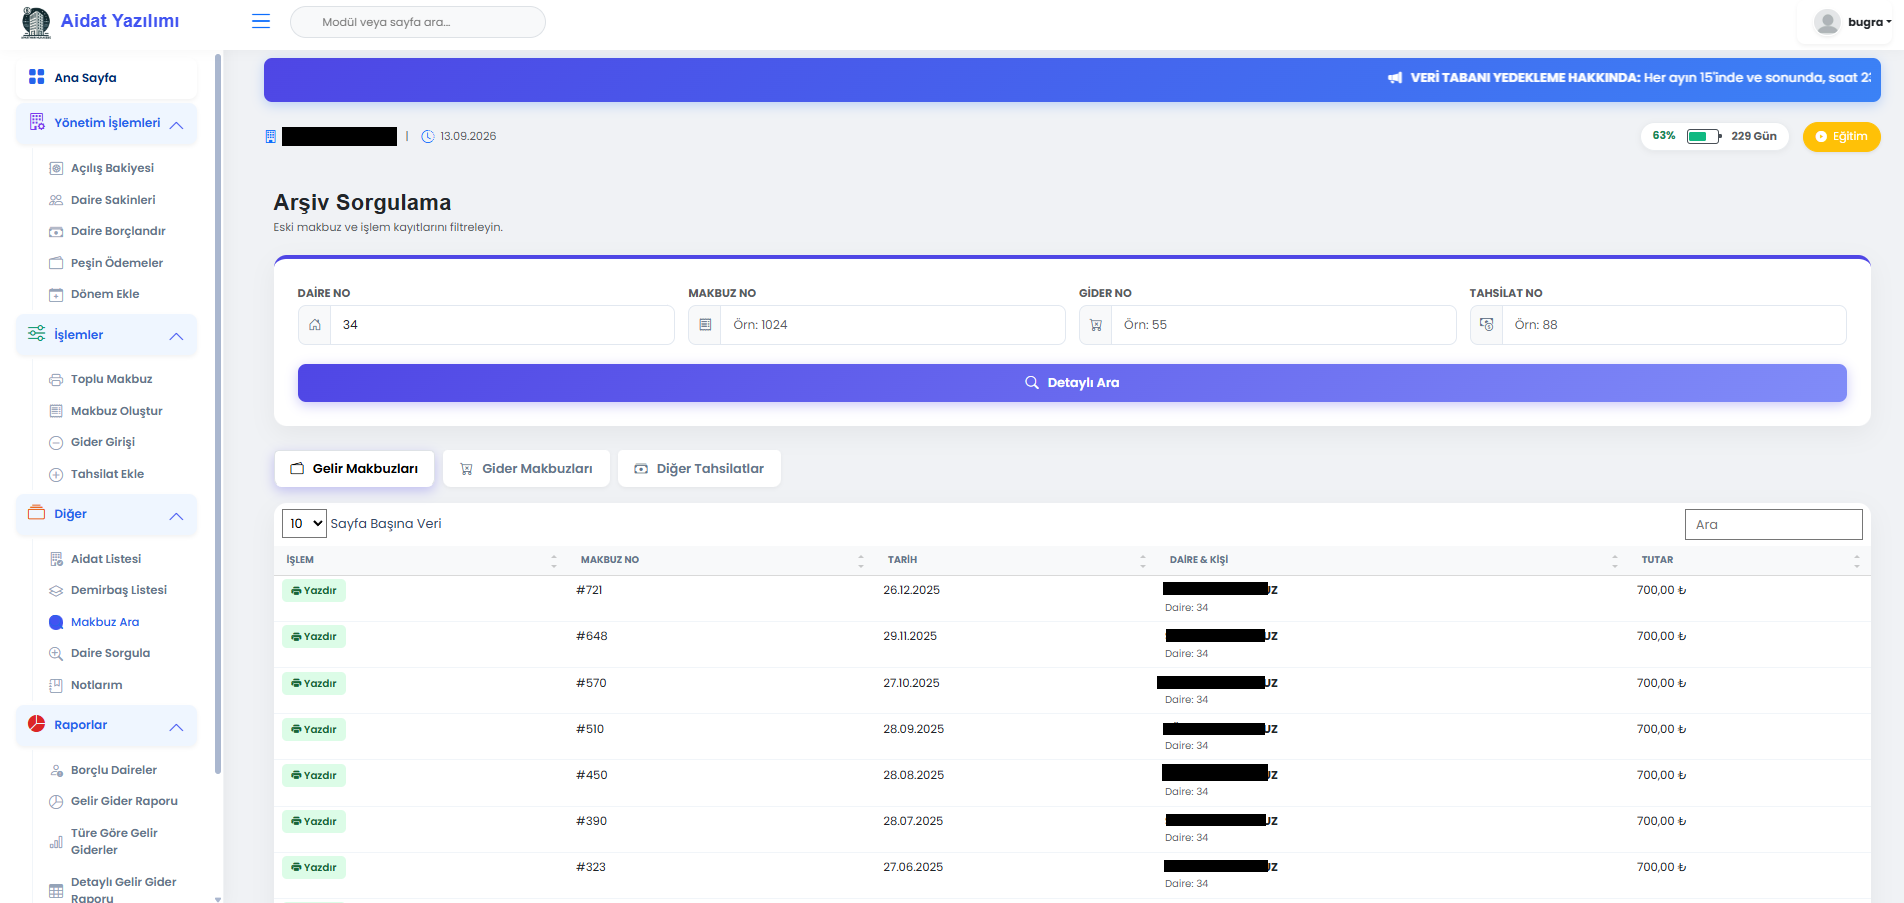1904x903 pixels.
Task: Print receipt #721 with Yazdır
Action: (x=314, y=591)
